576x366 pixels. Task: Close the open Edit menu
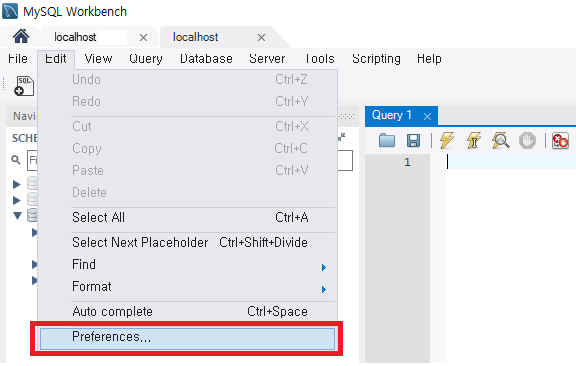[56, 58]
